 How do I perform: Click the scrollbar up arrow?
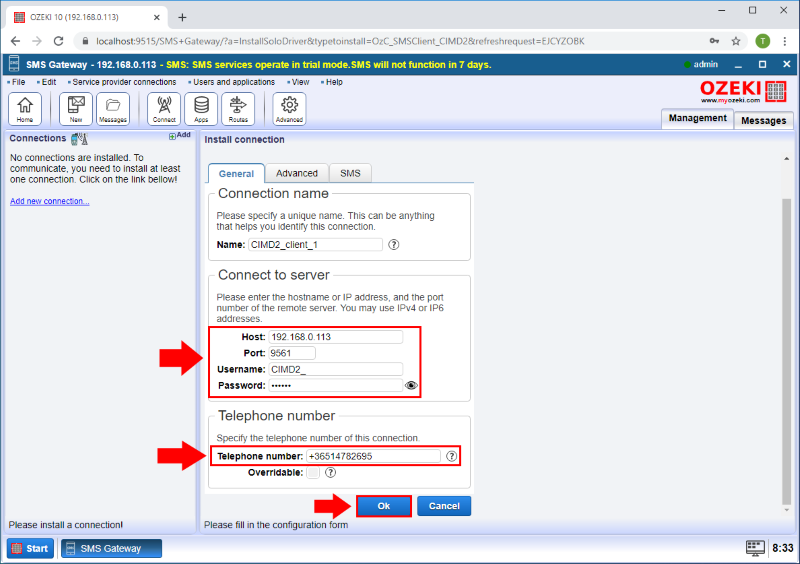pyautogui.click(x=786, y=159)
